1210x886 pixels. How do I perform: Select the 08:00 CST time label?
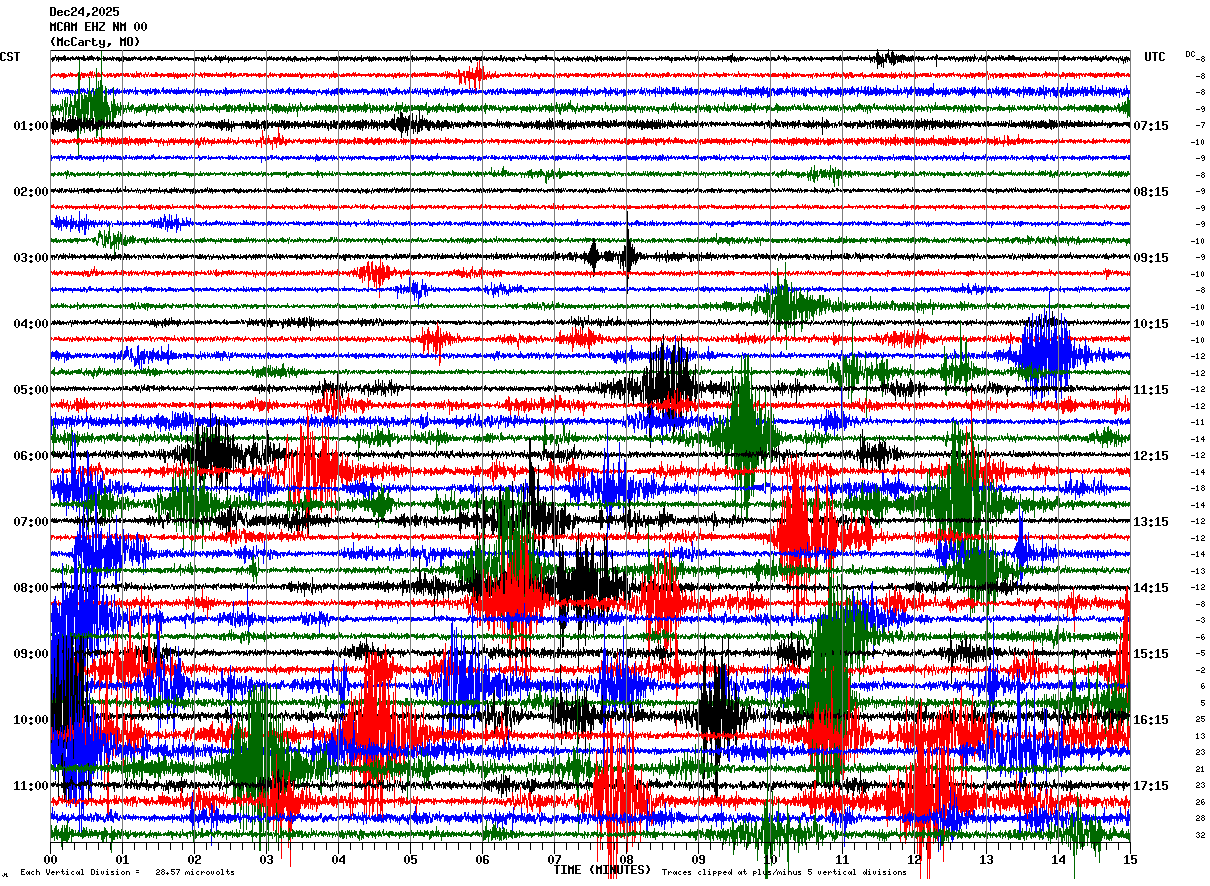click(31, 588)
